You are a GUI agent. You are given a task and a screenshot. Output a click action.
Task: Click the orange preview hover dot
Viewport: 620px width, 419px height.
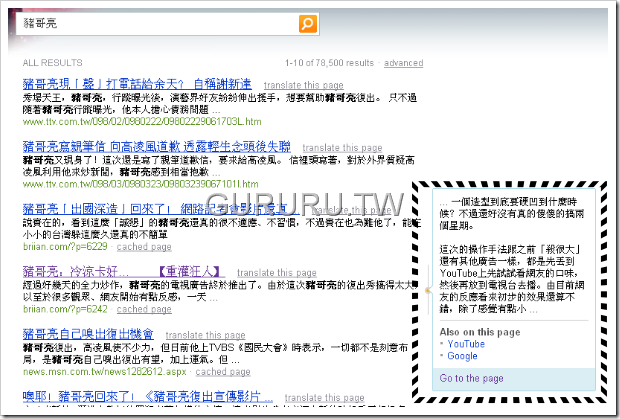[x=427, y=291]
